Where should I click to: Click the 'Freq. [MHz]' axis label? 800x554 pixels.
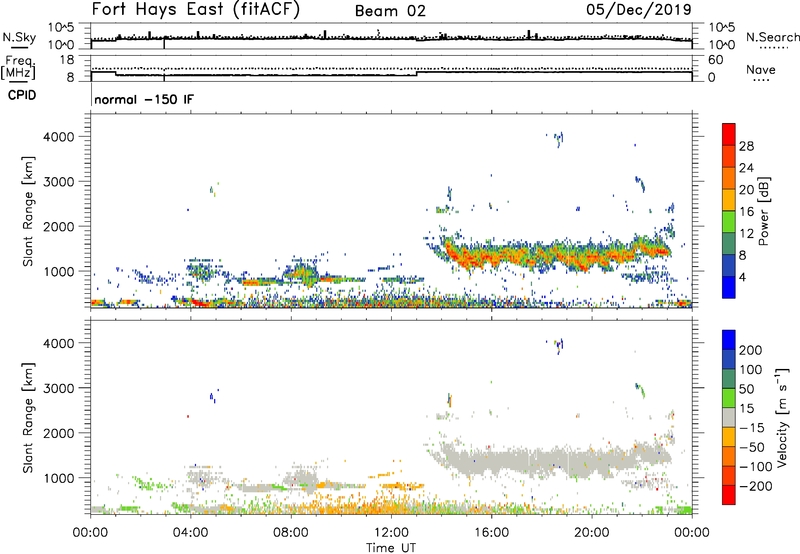pyautogui.click(x=19, y=67)
